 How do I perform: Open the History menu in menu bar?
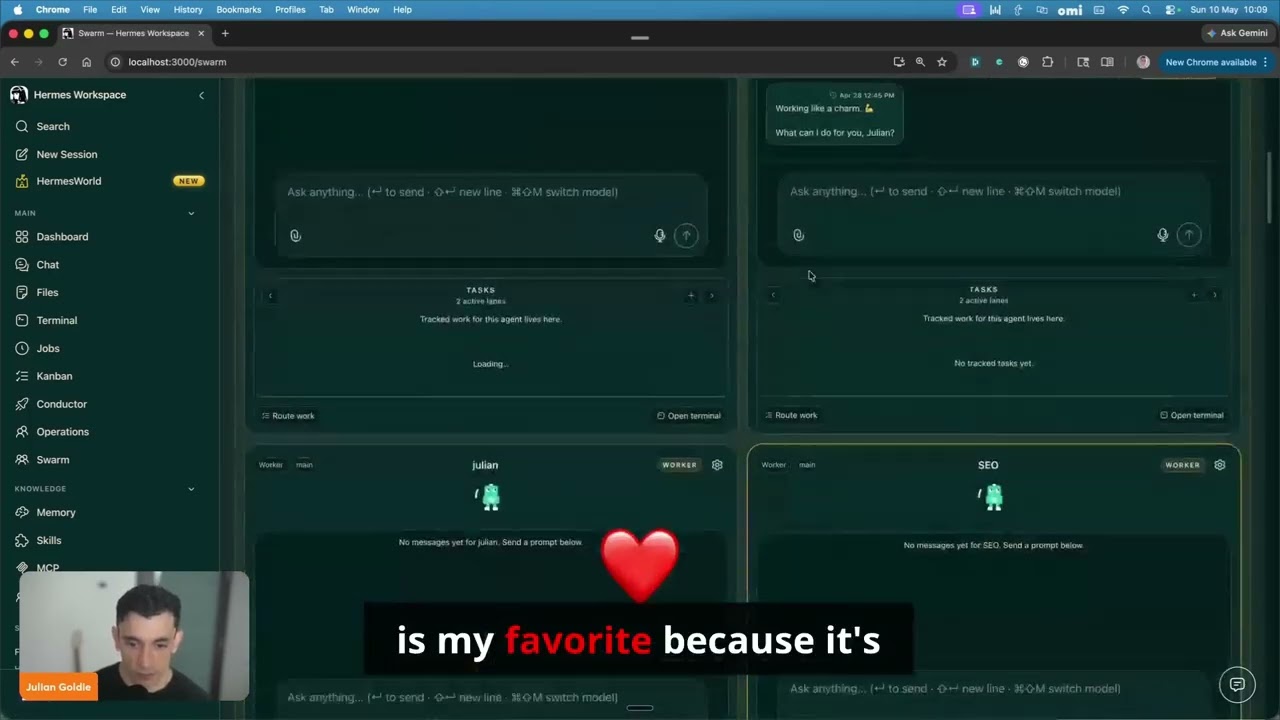tap(188, 9)
